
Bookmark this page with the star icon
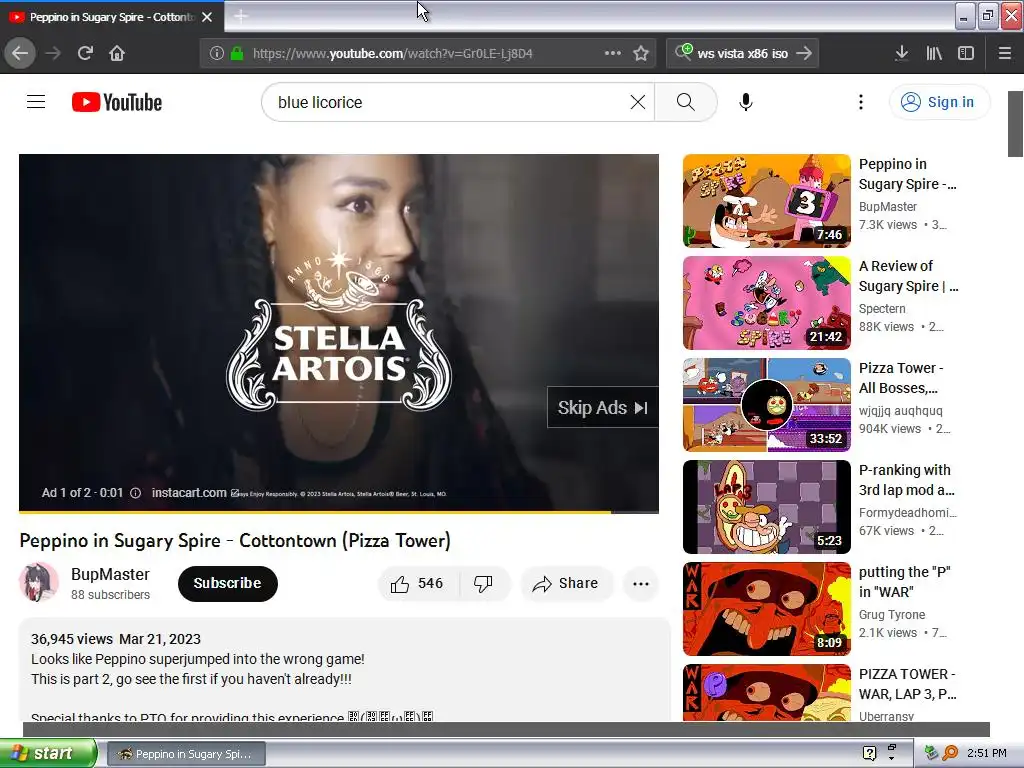641,54
